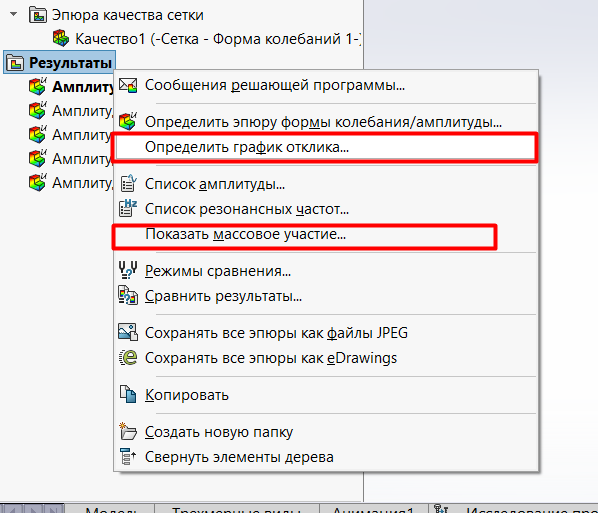Click the eDrawings save icon

click(128, 357)
